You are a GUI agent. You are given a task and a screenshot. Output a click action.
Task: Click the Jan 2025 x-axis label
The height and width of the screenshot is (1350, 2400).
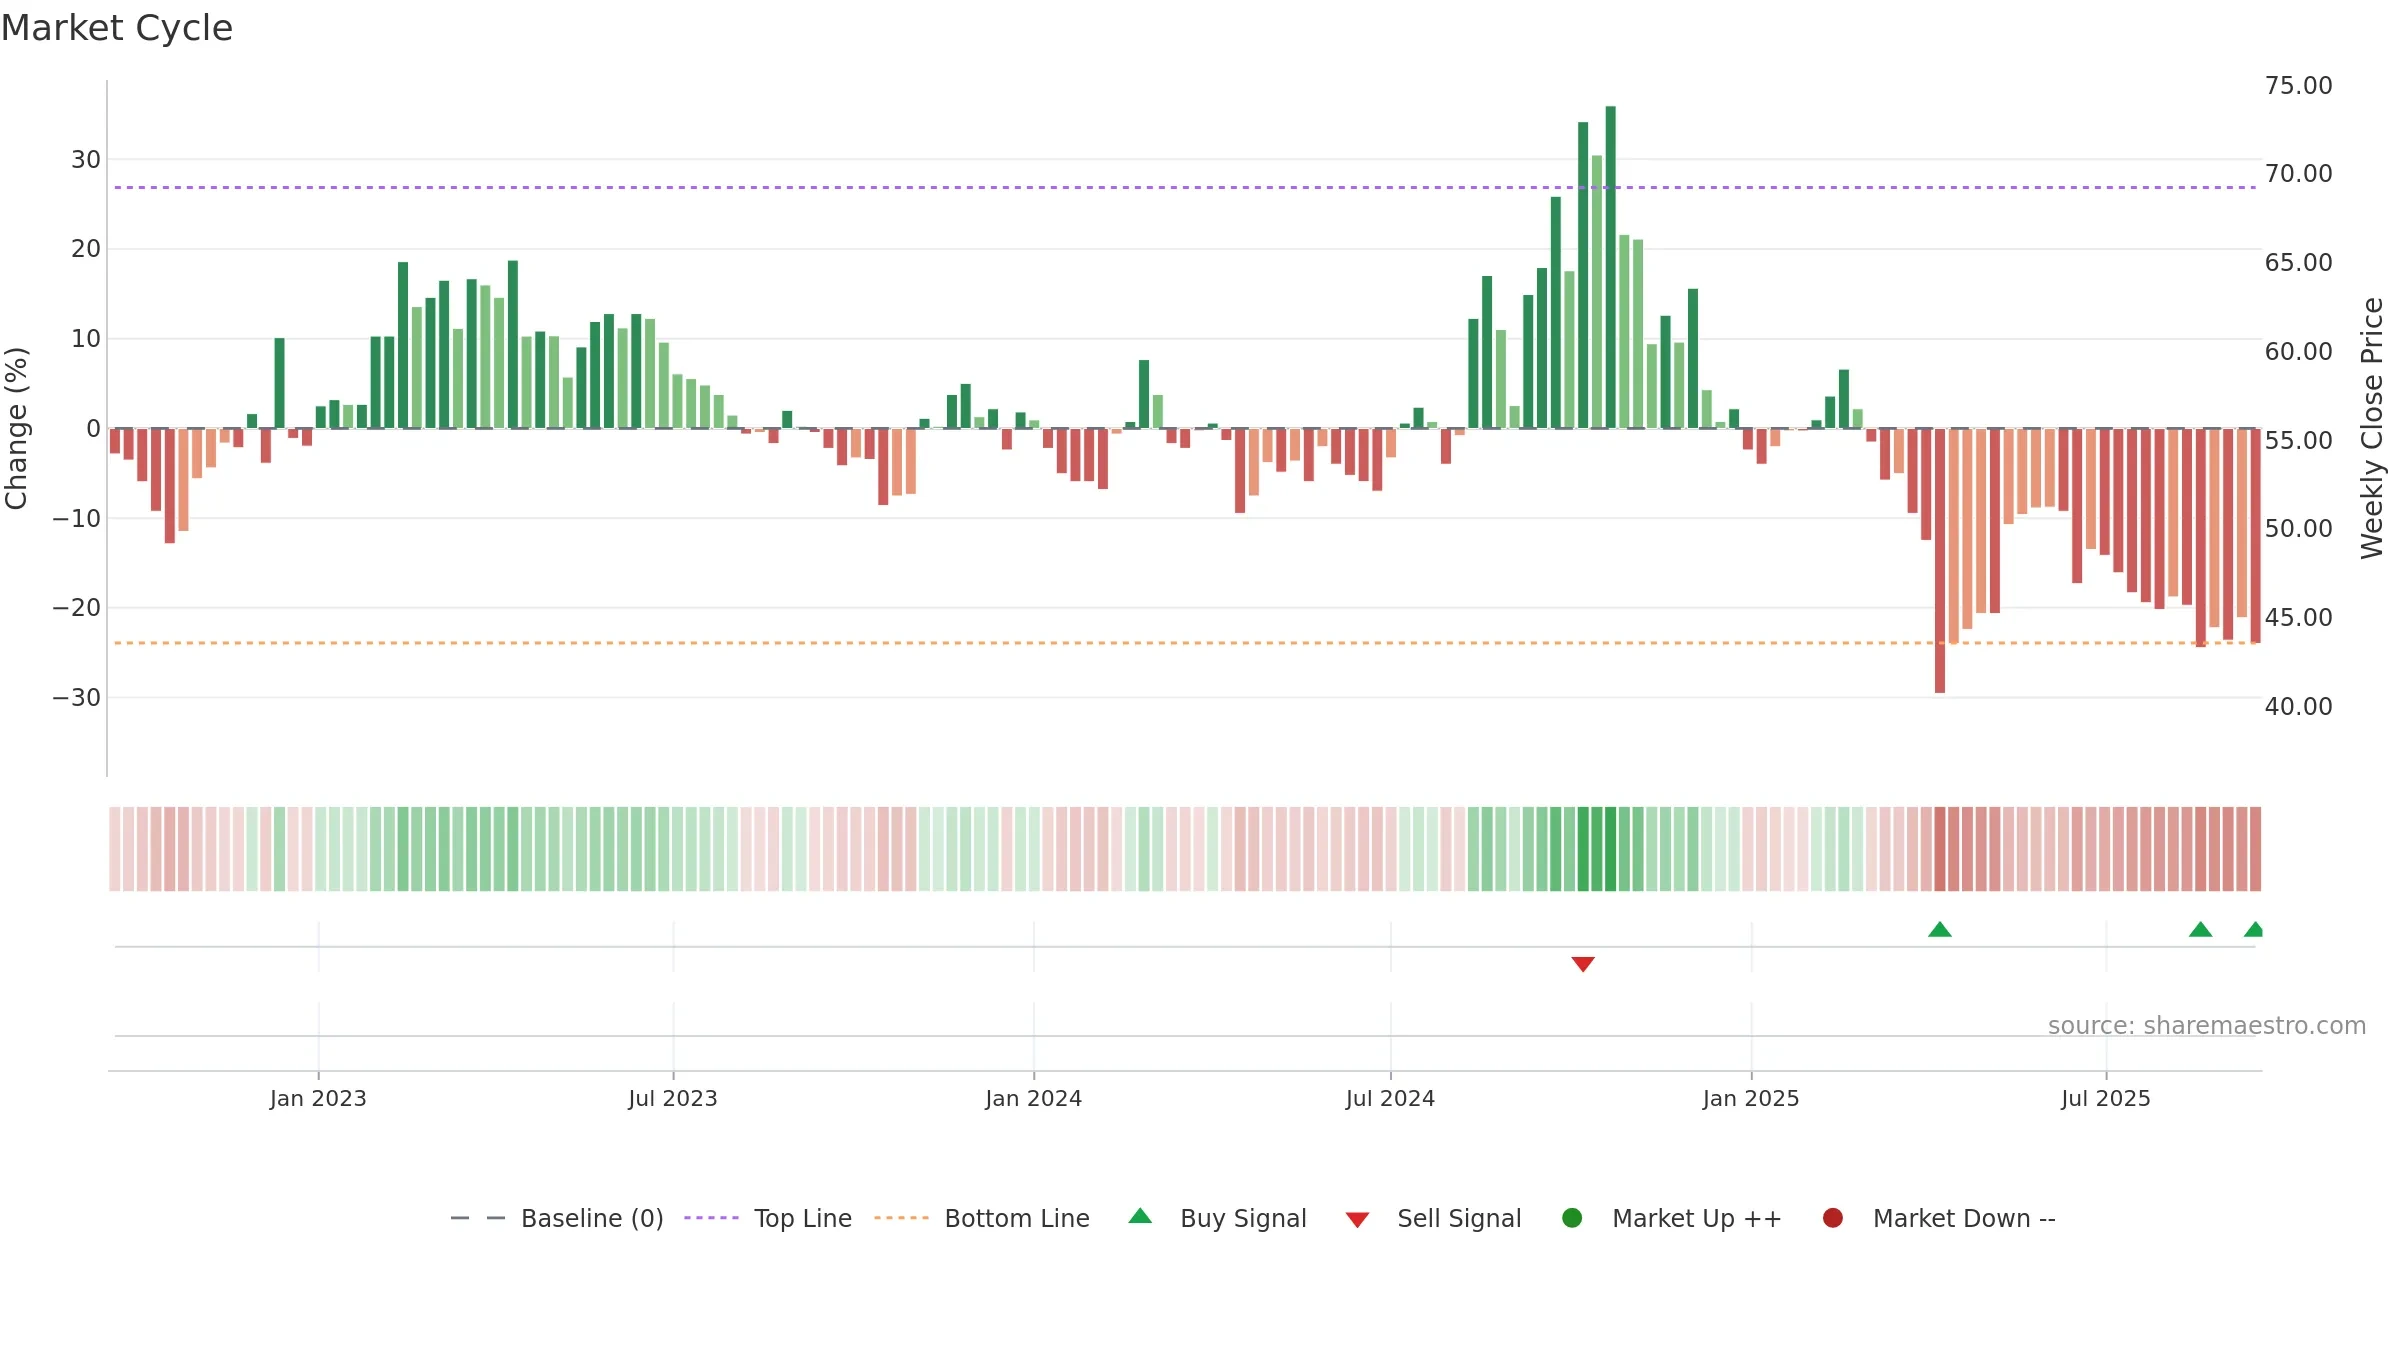click(x=1752, y=1098)
